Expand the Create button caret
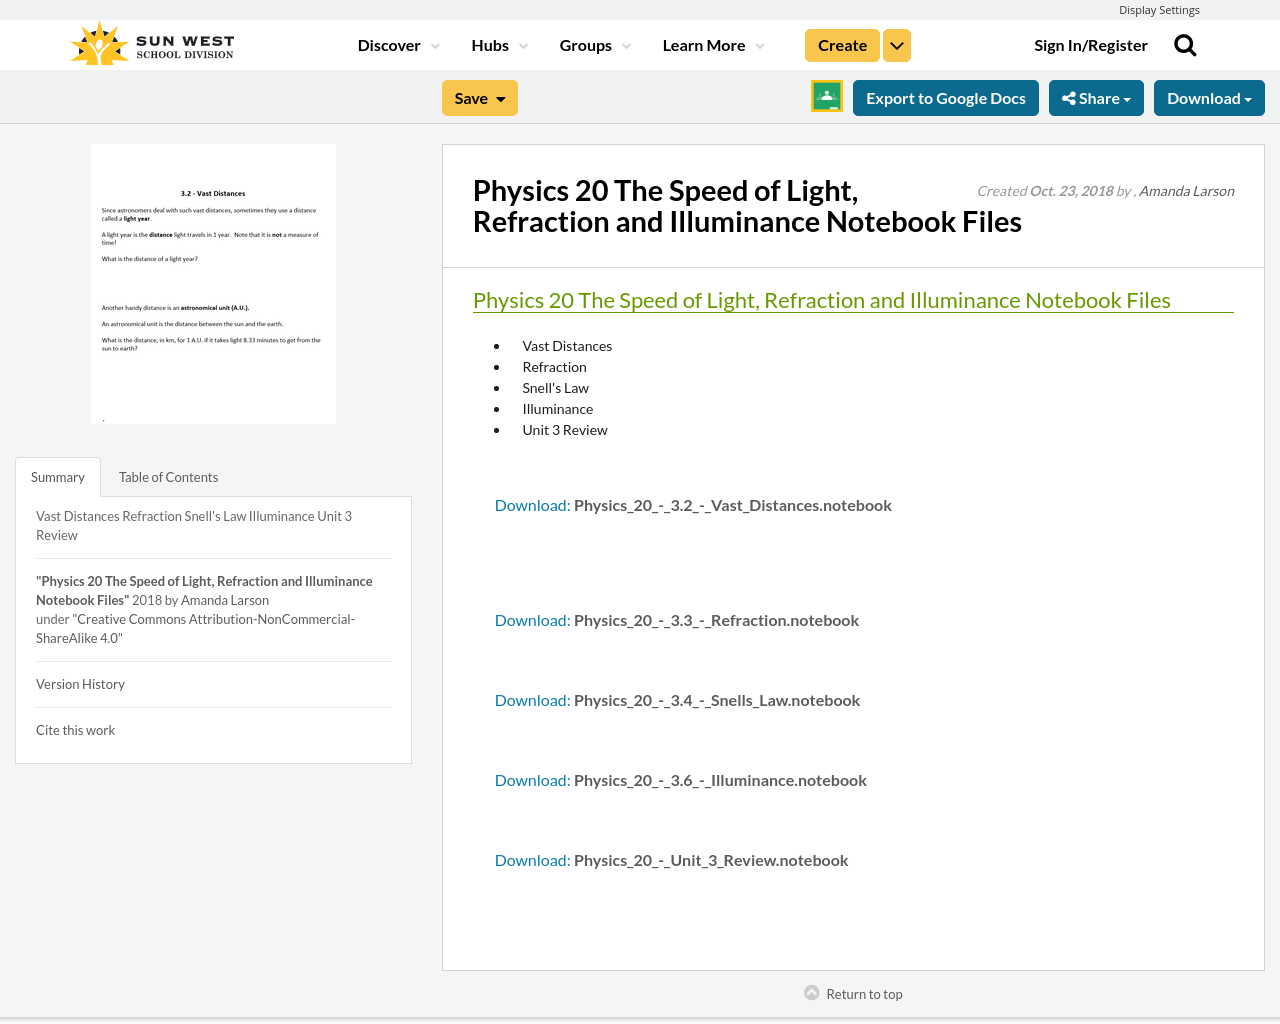The height and width of the screenshot is (1024, 1280). (896, 45)
